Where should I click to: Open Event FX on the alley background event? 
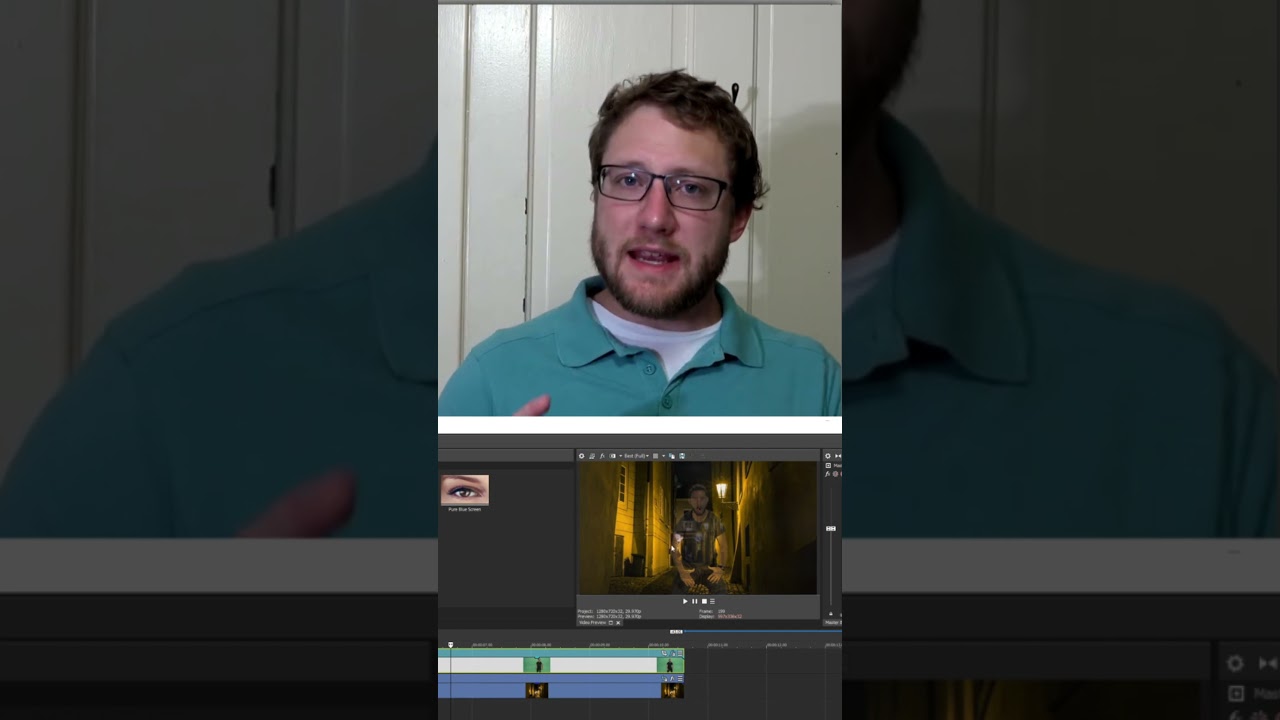672,678
